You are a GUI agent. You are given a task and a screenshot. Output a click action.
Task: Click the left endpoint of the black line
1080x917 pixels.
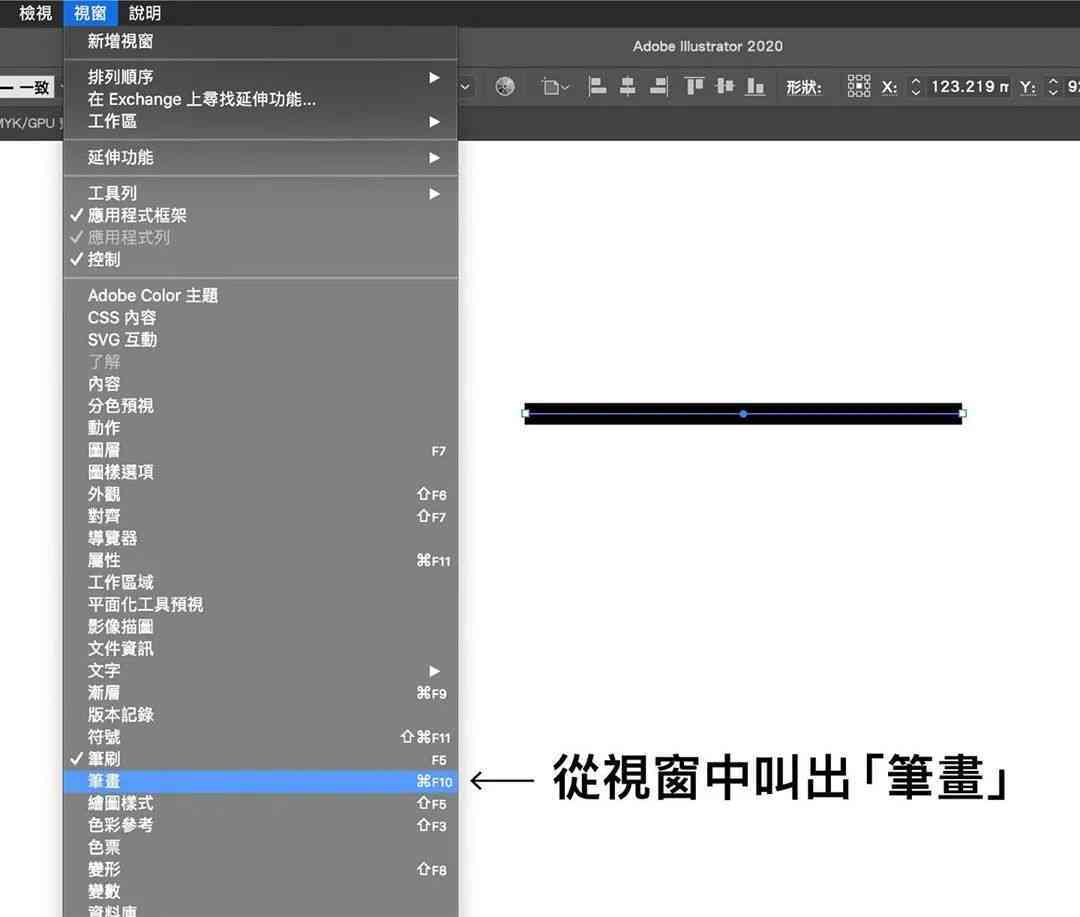tap(526, 414)
